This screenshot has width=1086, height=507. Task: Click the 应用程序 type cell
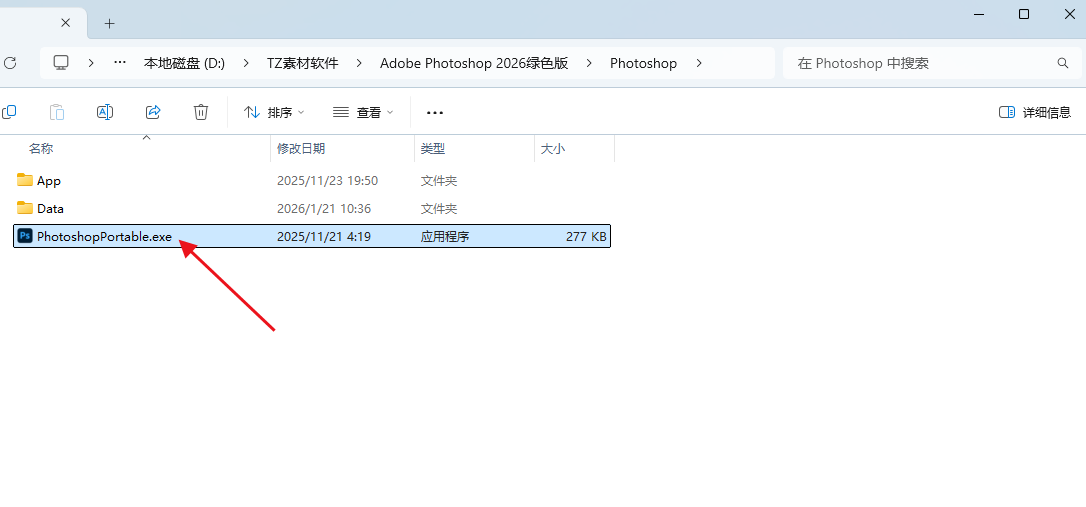[x=445, y=236]
